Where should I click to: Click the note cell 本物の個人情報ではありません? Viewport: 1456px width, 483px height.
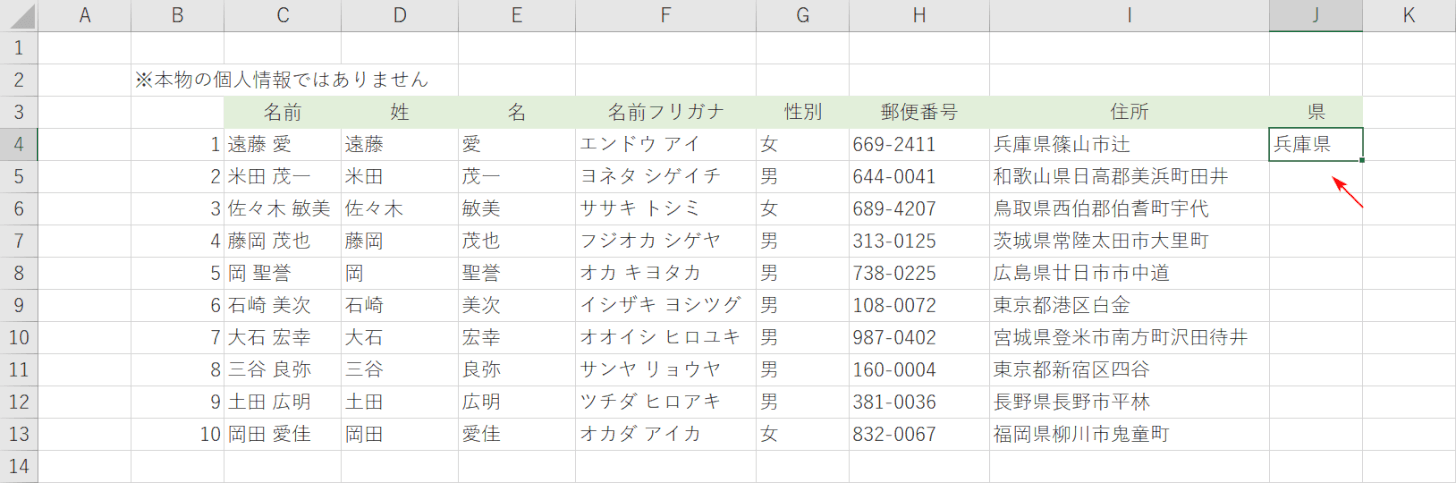(x=282, y=80)
